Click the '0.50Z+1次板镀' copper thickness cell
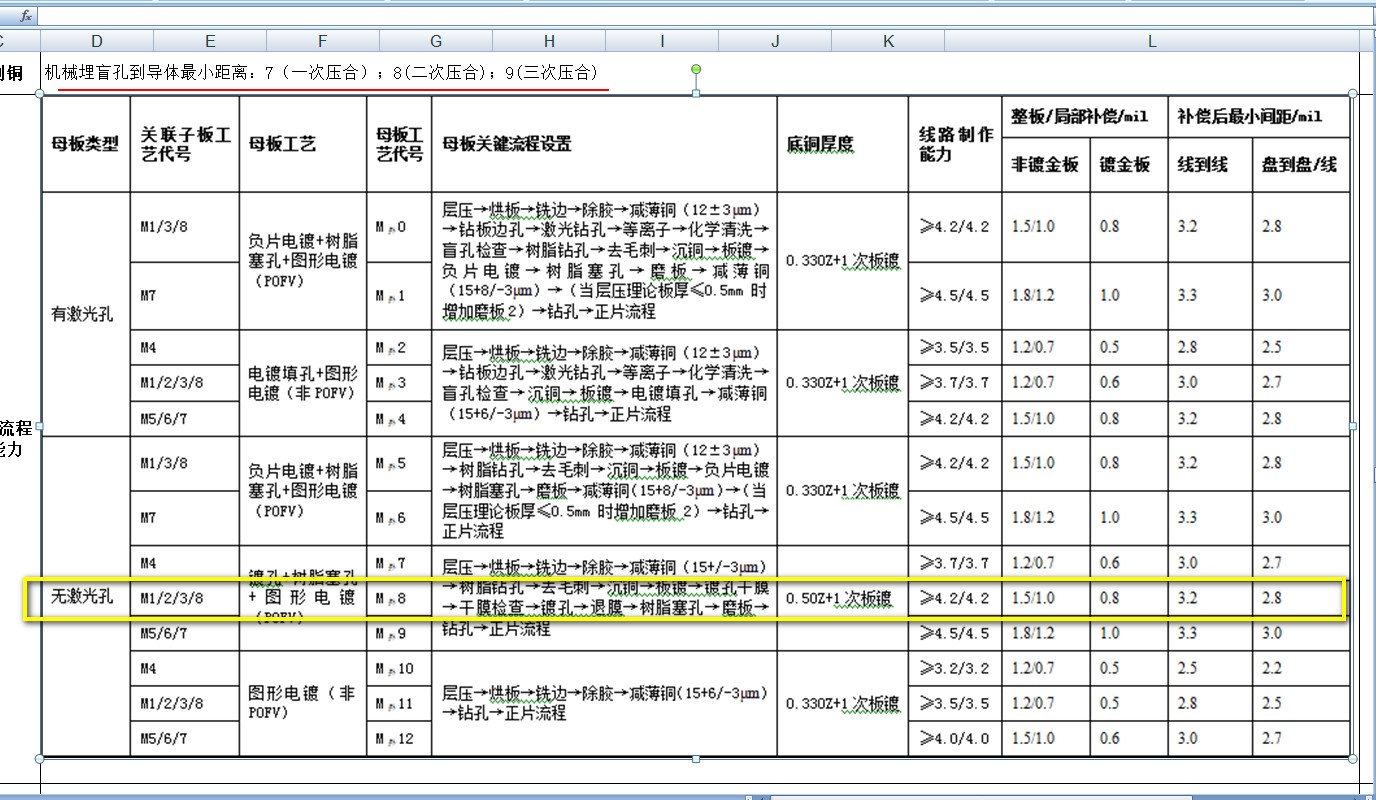Image resolution: width=1376 pixels, height=800 pixels. [843, 598]
